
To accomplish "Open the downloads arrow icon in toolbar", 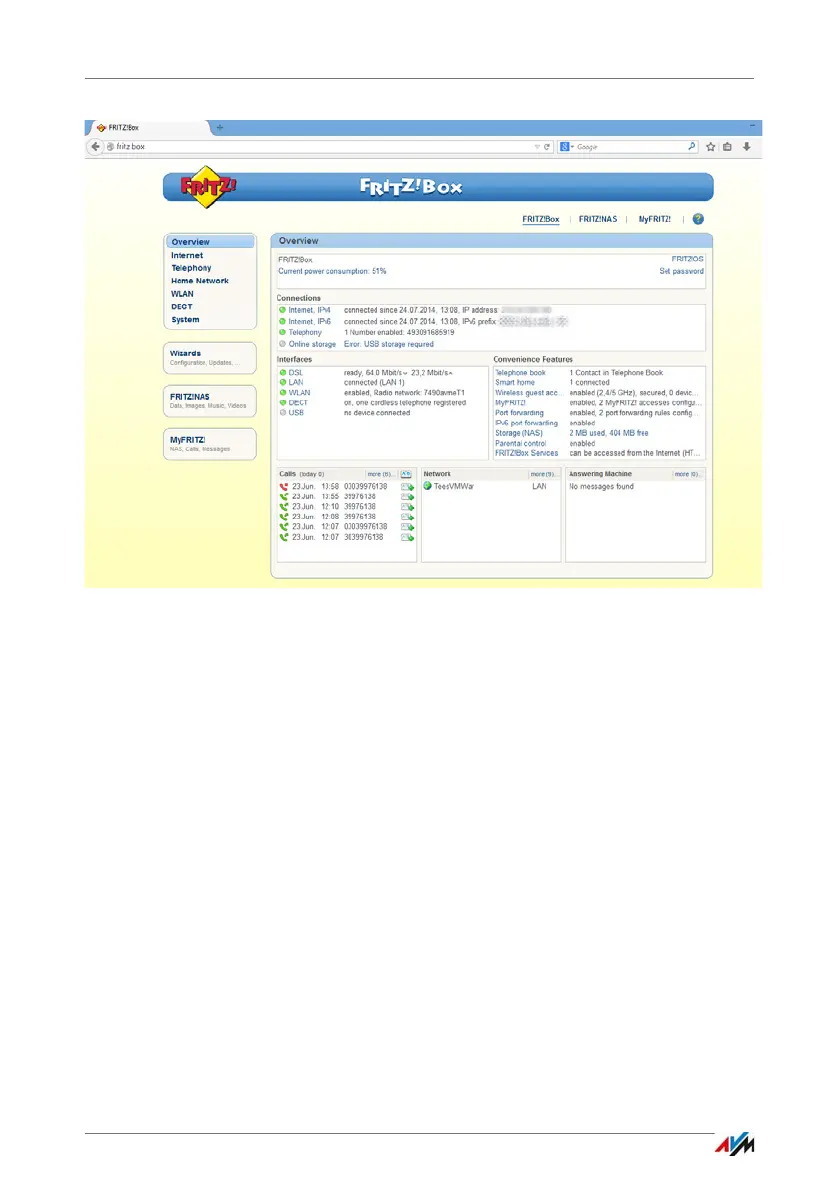I will click(x=747, y=147).
